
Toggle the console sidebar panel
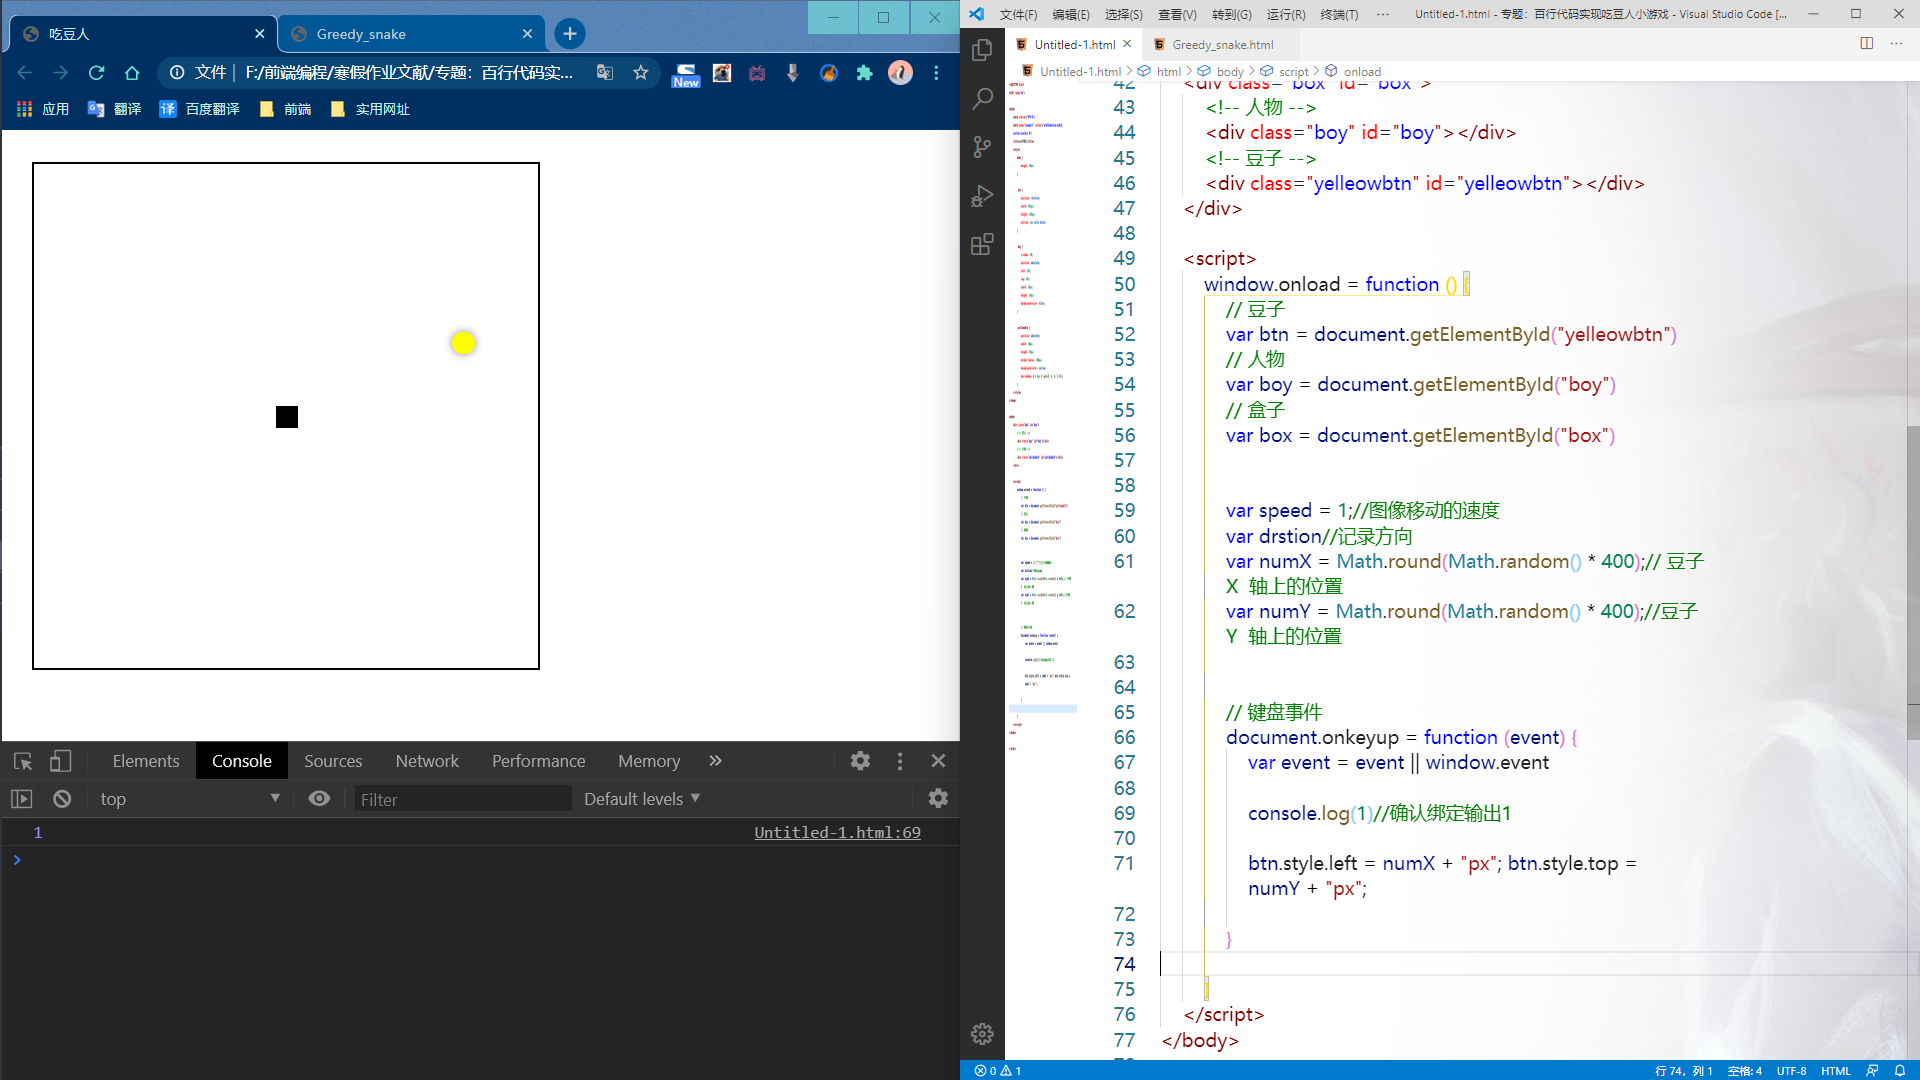pyautogui.click(x=22, y=799)
